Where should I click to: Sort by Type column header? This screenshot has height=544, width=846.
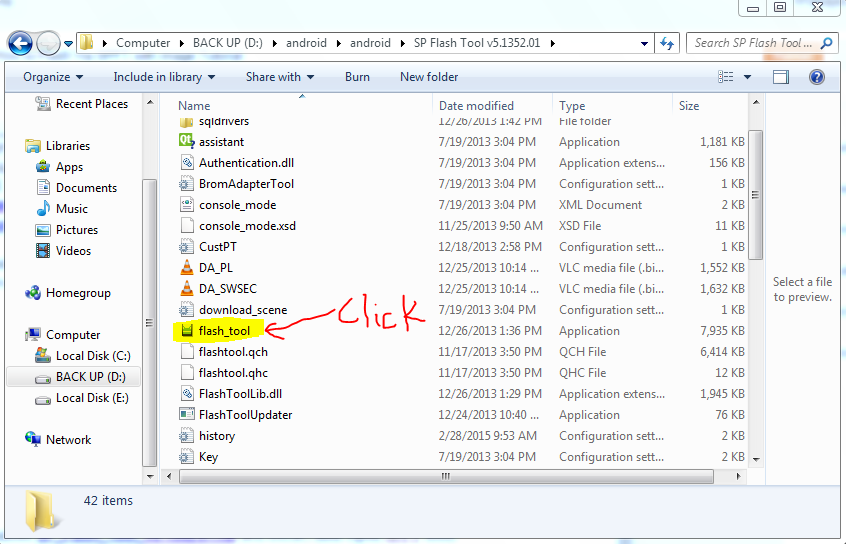(x=572, y=106)
